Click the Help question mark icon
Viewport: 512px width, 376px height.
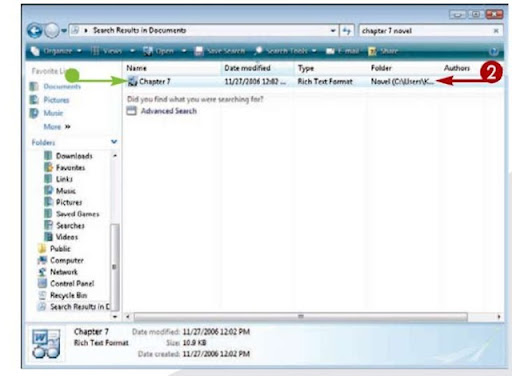(494, 51)
